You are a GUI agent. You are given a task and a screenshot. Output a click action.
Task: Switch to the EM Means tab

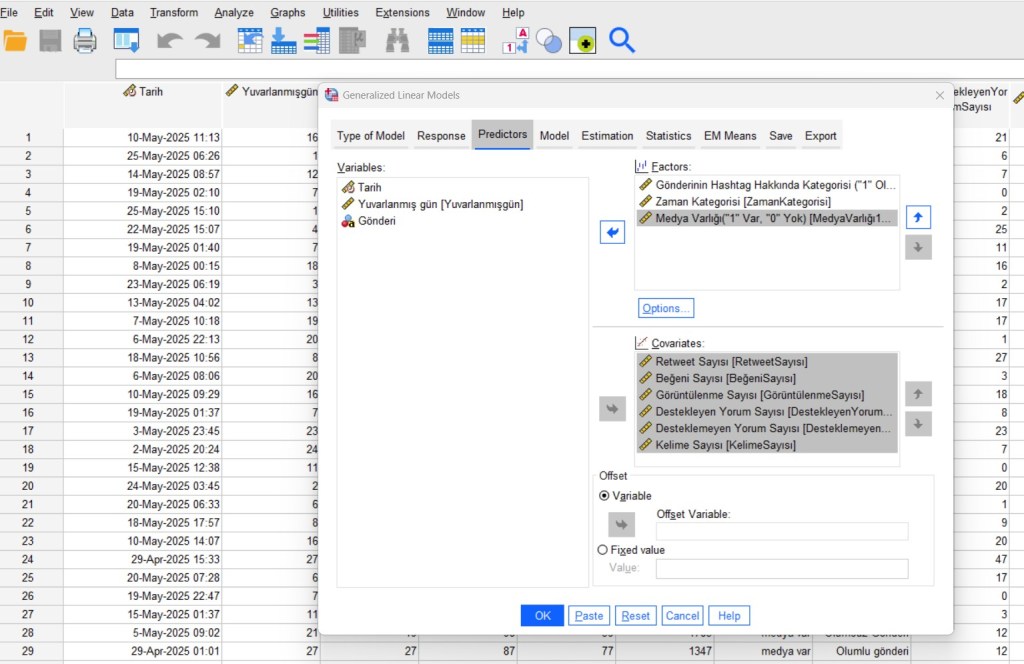click(729, 136)
